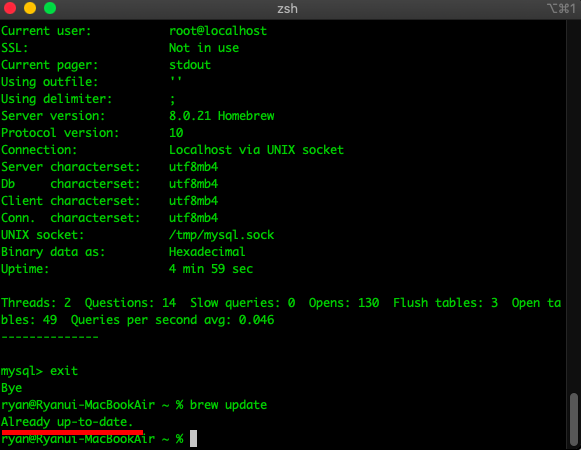
Task: Click the '8.0.21 Homebrew' server version
Action: (x=222, y=116)
